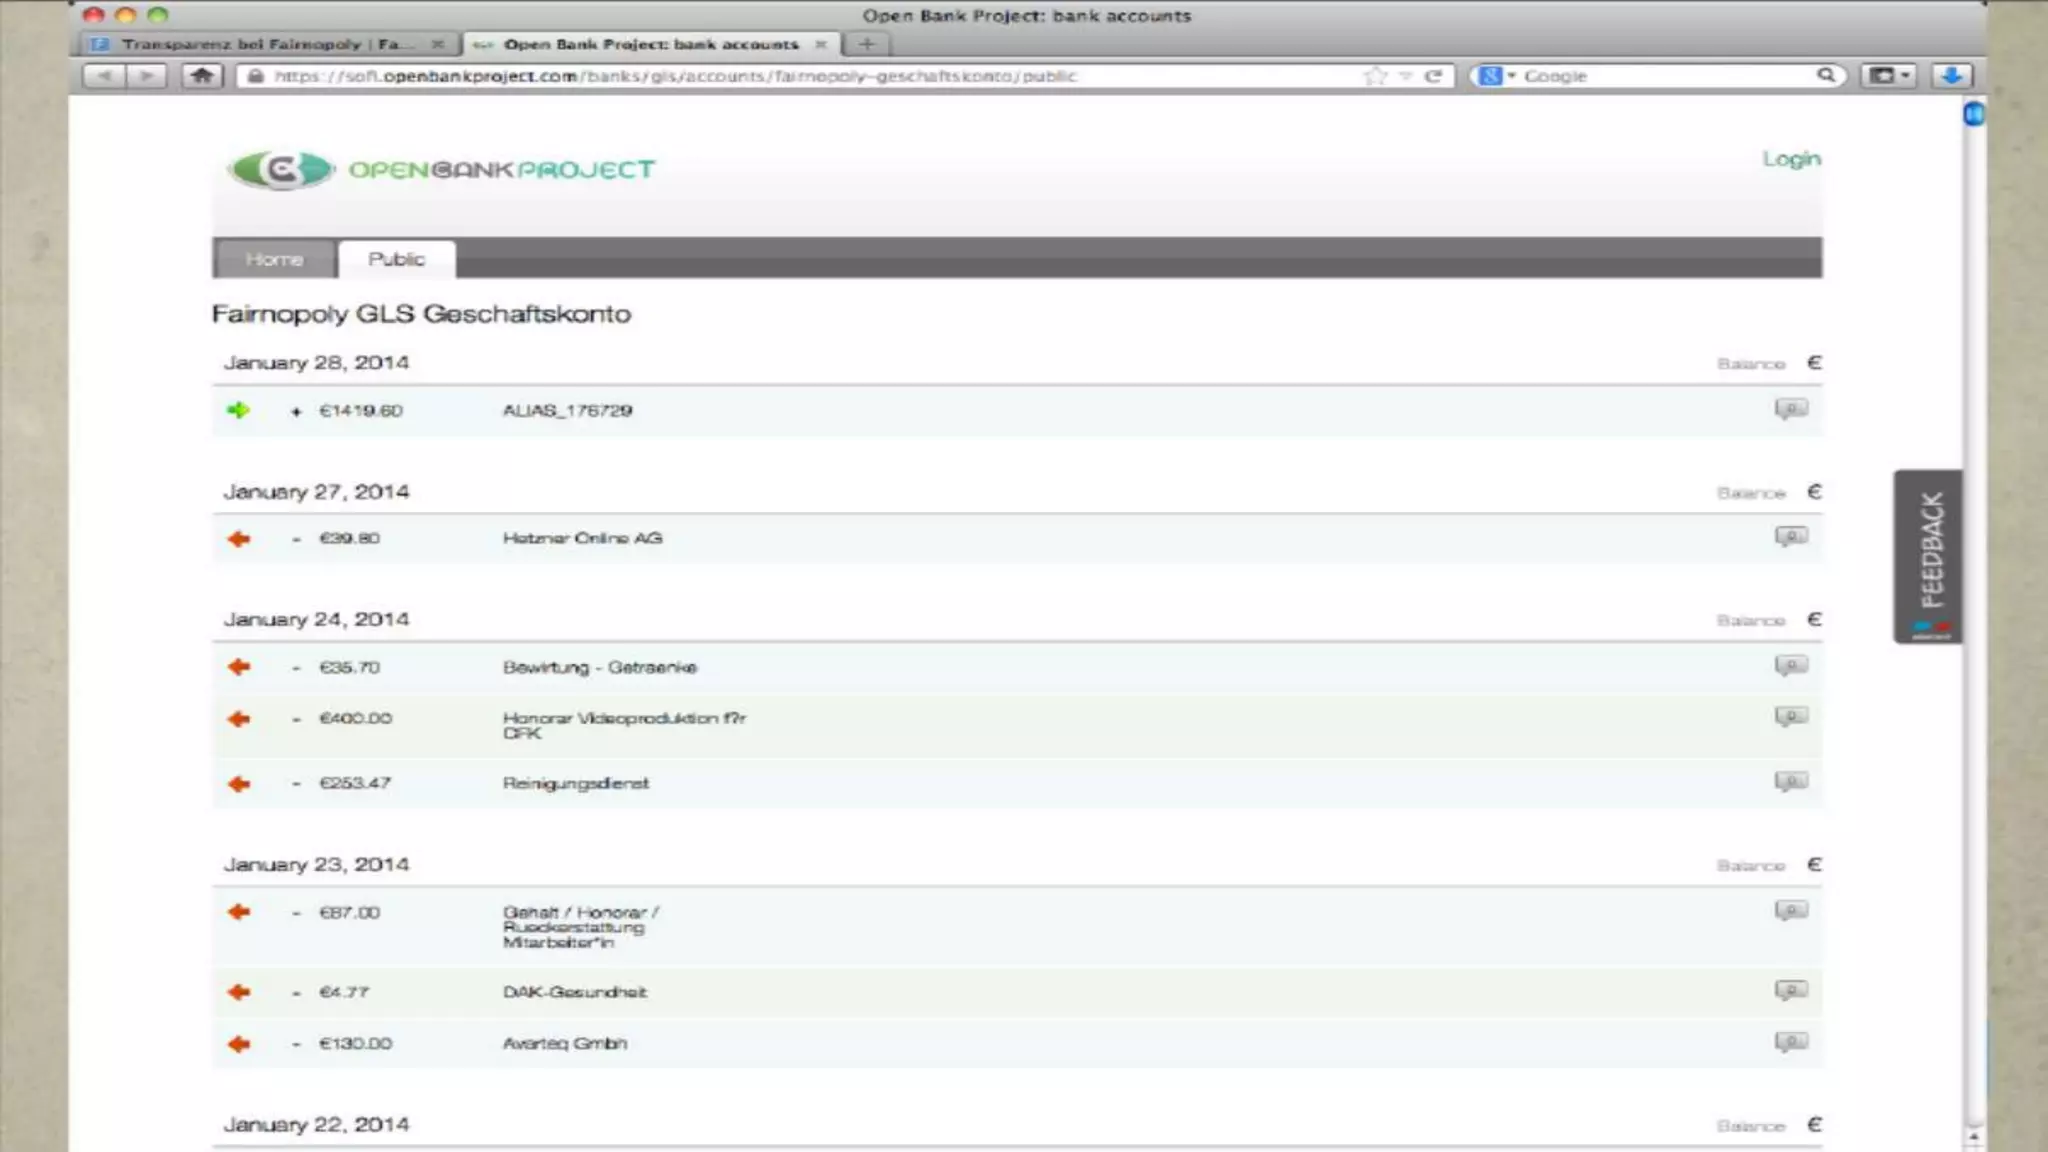The image size is (2048, 1152).
Task: Reload the page with refresh icon
Action: [x=1433, y=76]
